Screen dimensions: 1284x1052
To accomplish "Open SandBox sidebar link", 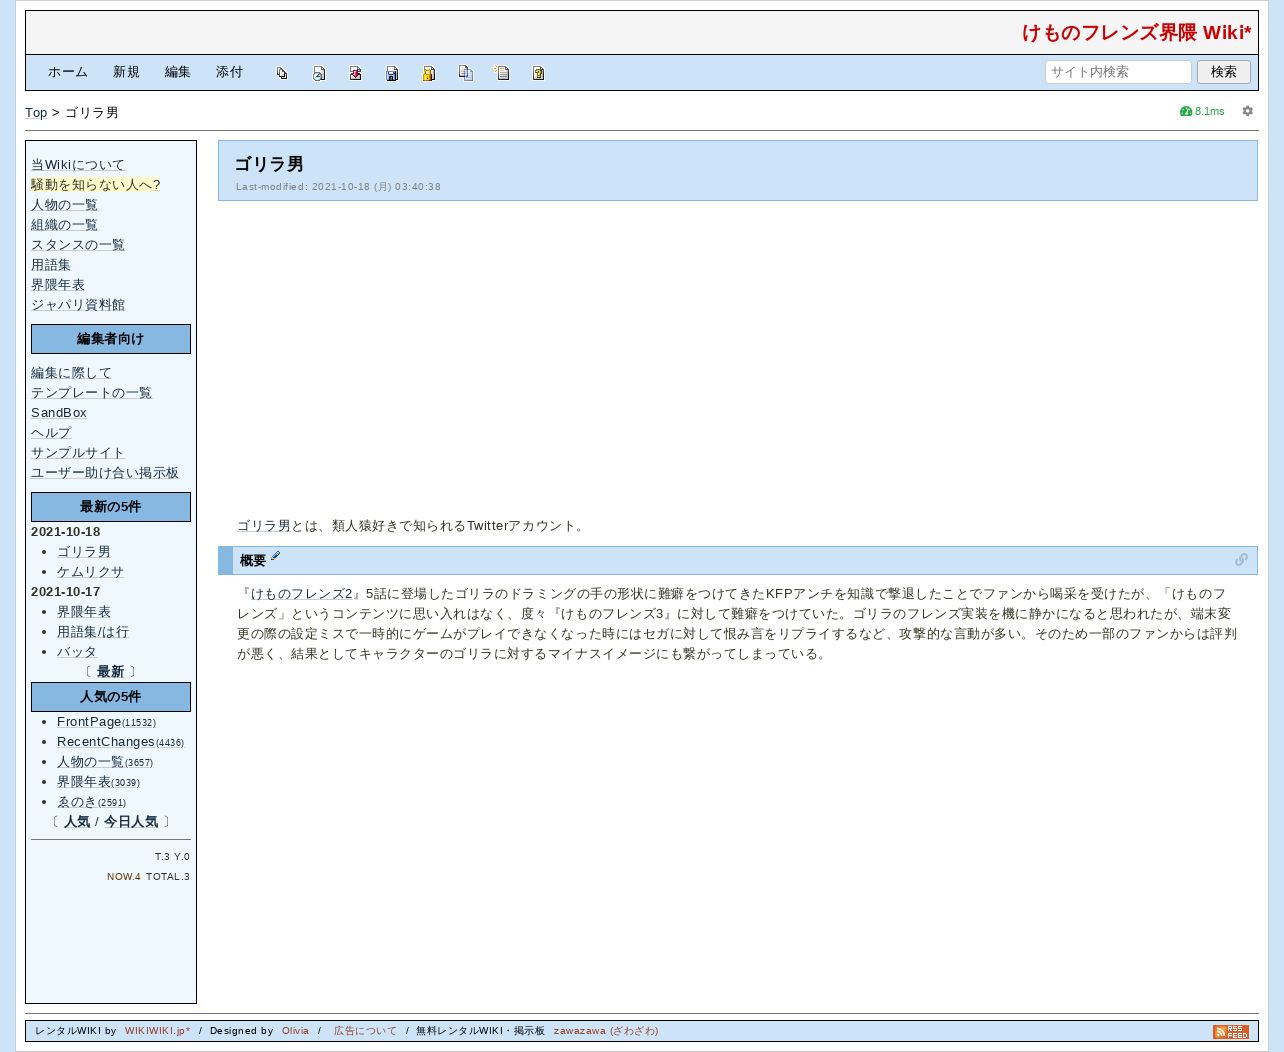I will coord(59,413).
